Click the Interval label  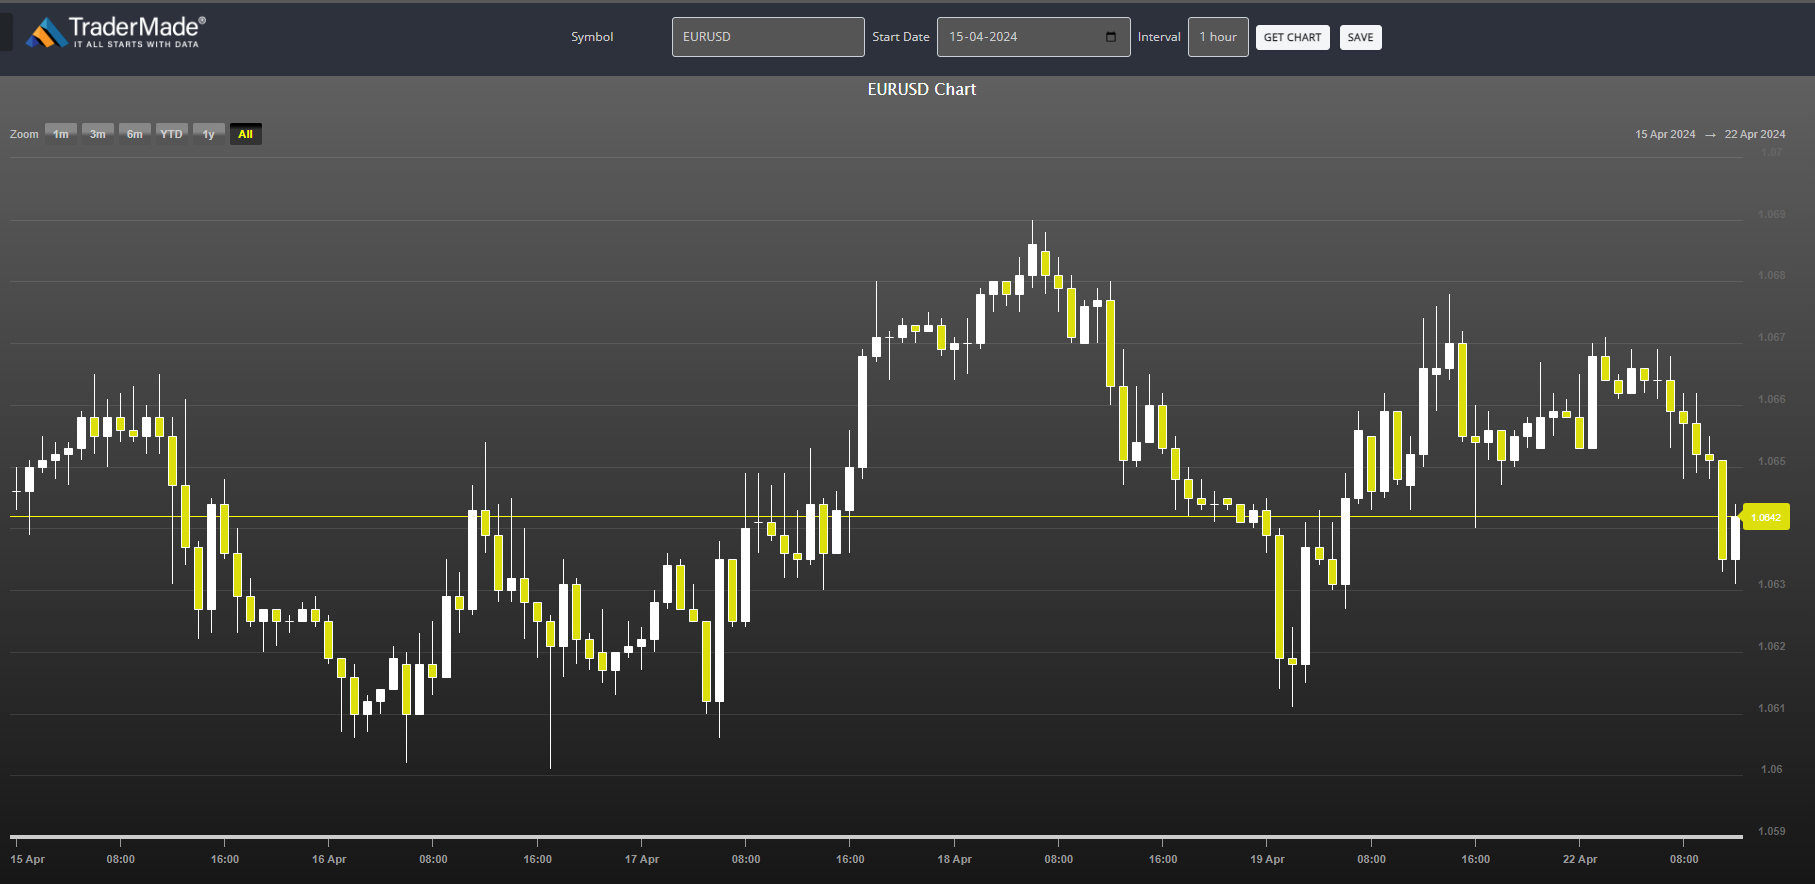click(x=1159, y=37)
